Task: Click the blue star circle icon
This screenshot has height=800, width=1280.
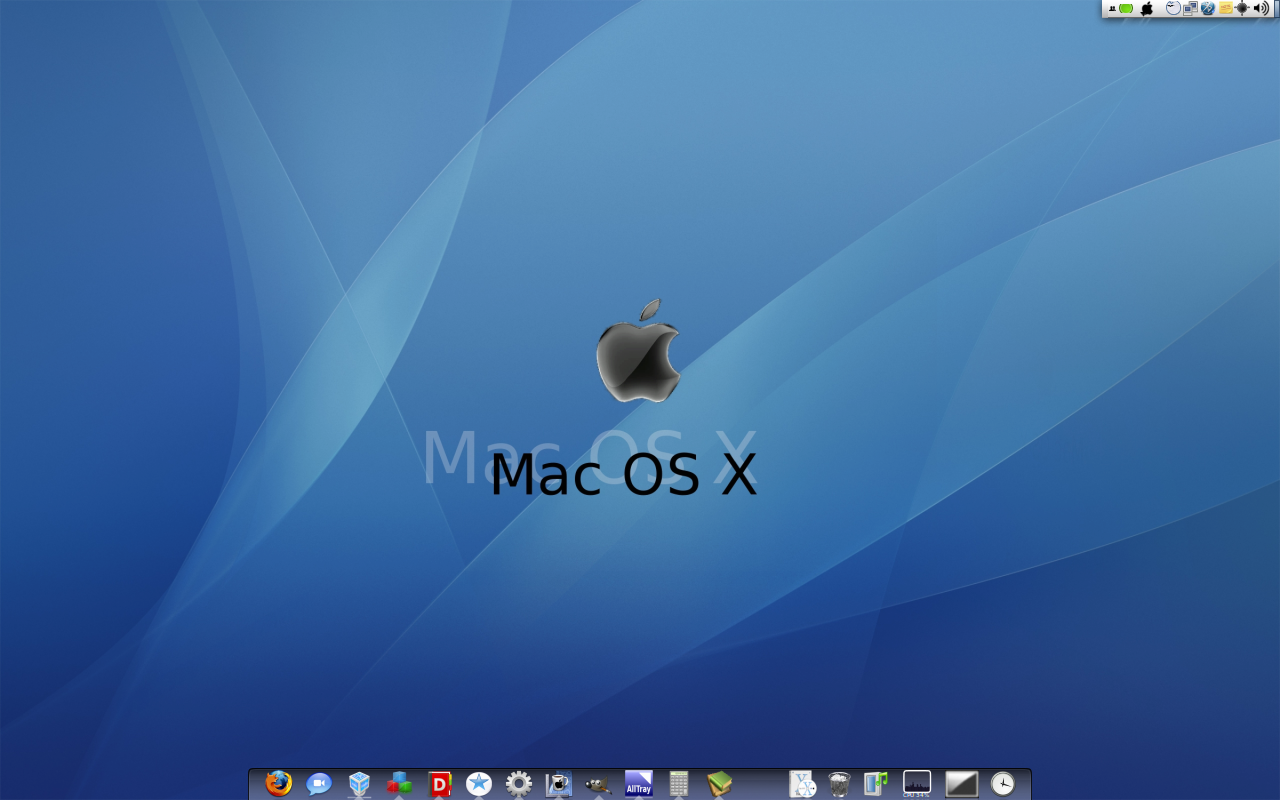Action: tap(479, 784)
